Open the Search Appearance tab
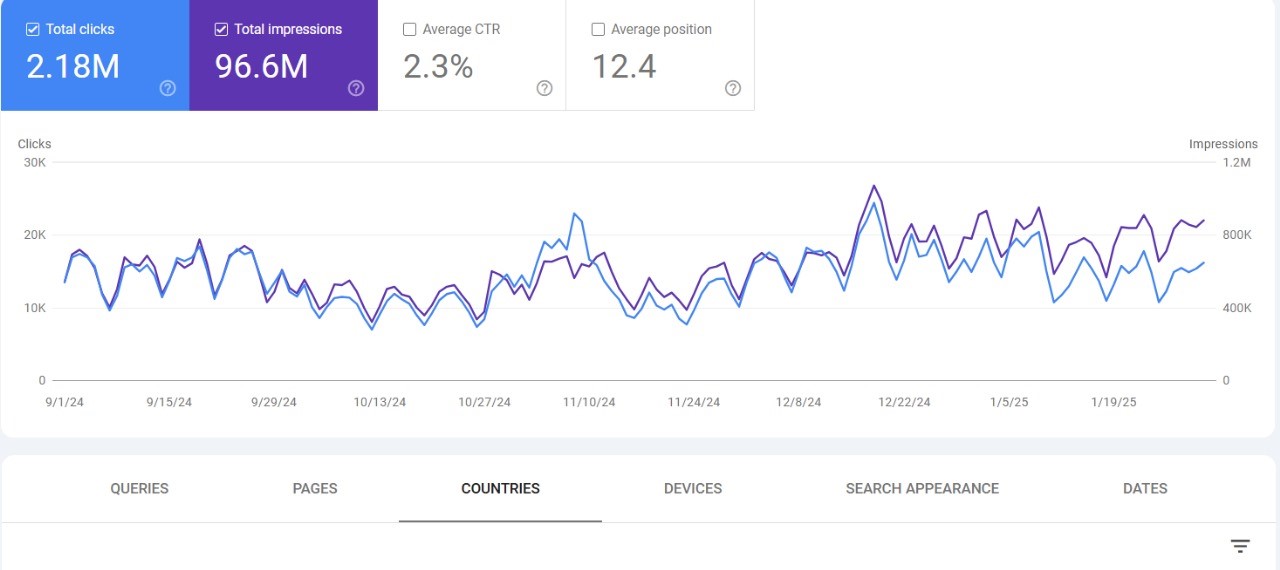 click(922, 489)
